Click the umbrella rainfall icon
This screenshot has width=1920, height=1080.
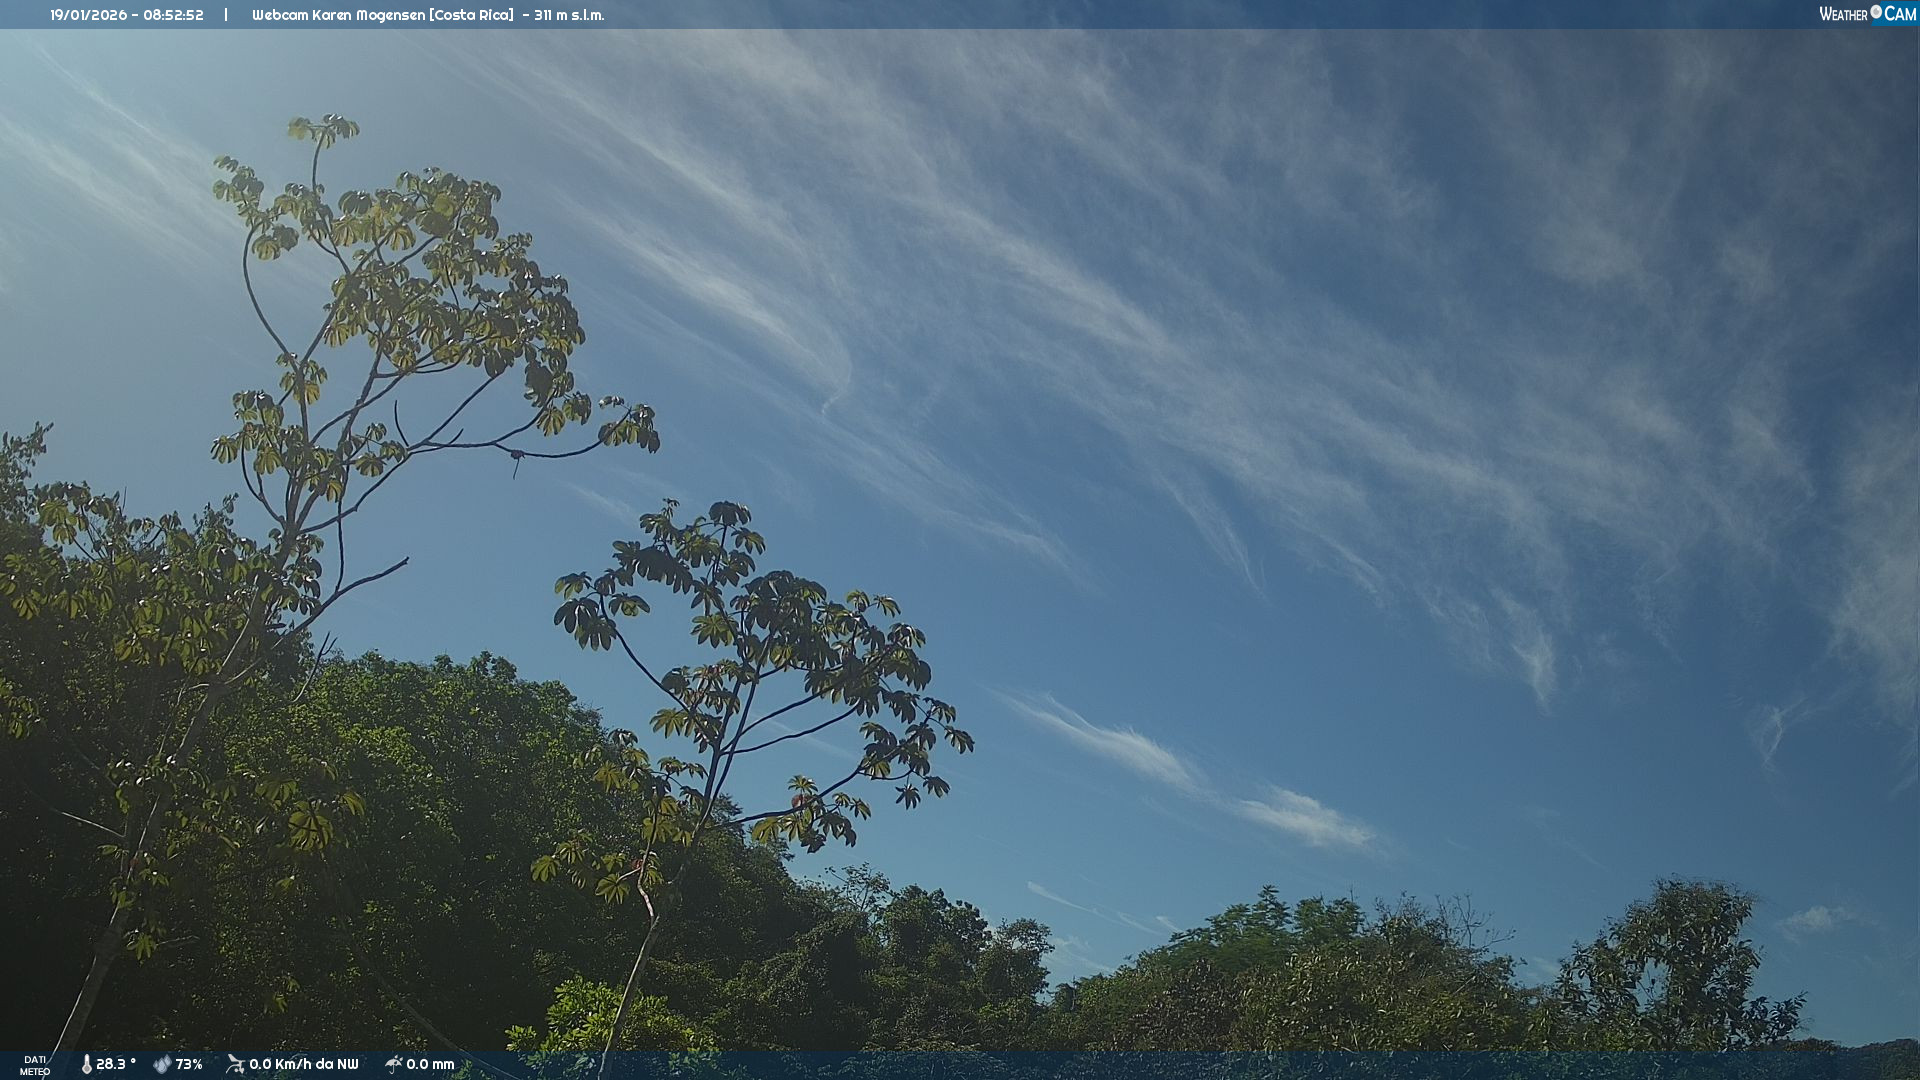[x=393, y=1064]
